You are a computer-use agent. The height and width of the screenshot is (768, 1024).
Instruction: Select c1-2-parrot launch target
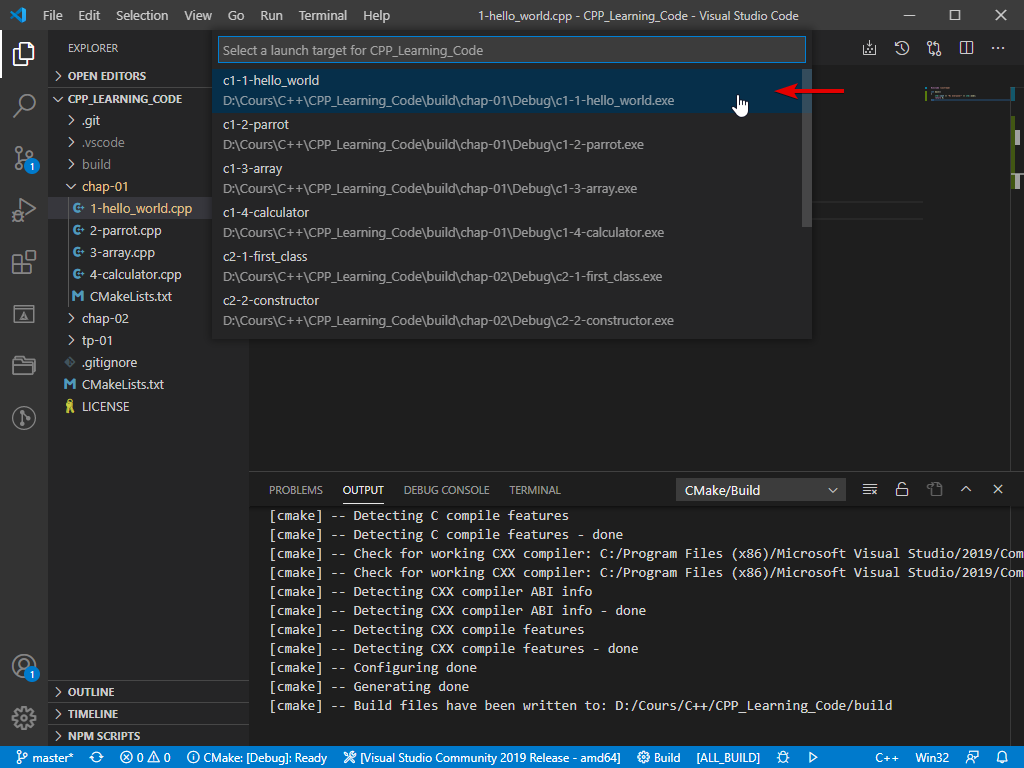[x=508, y=135]
